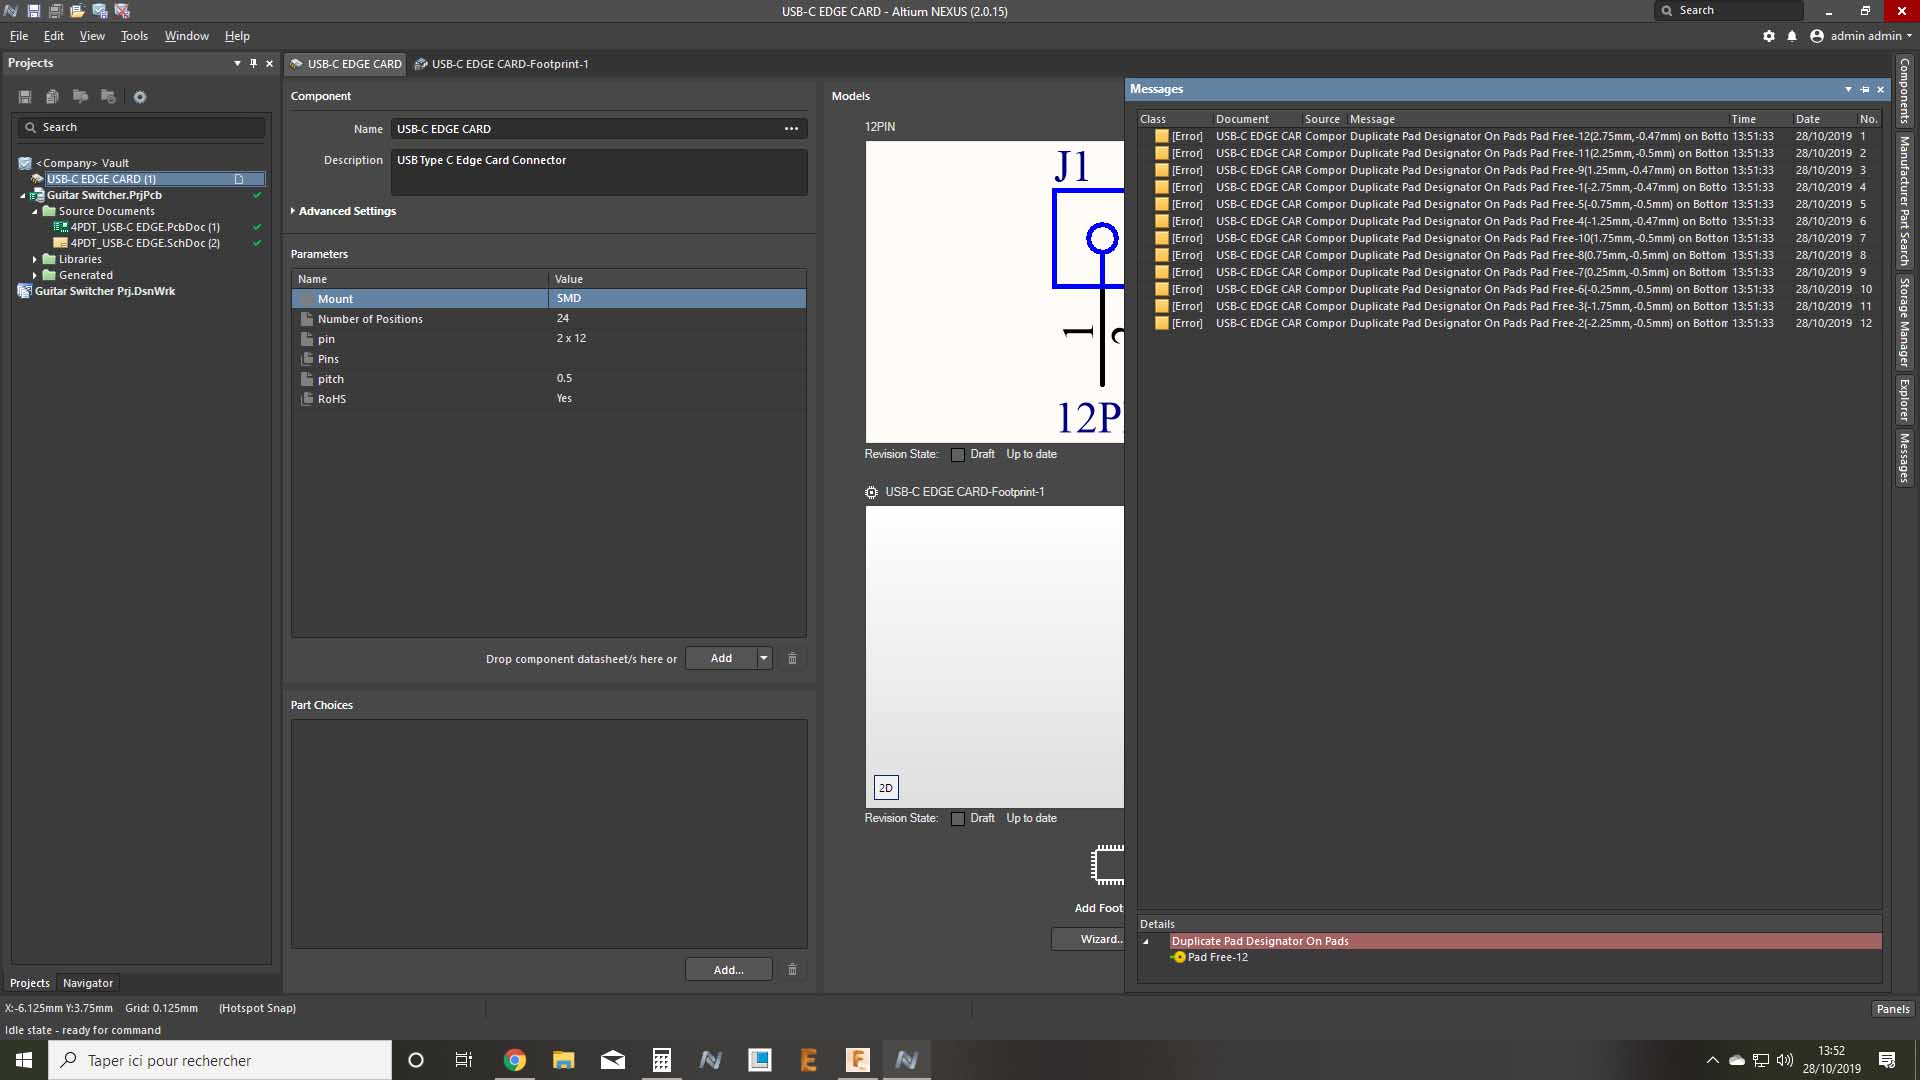Click the Open folder icon in title bar

pyautogui.click(x=77, y=11)
